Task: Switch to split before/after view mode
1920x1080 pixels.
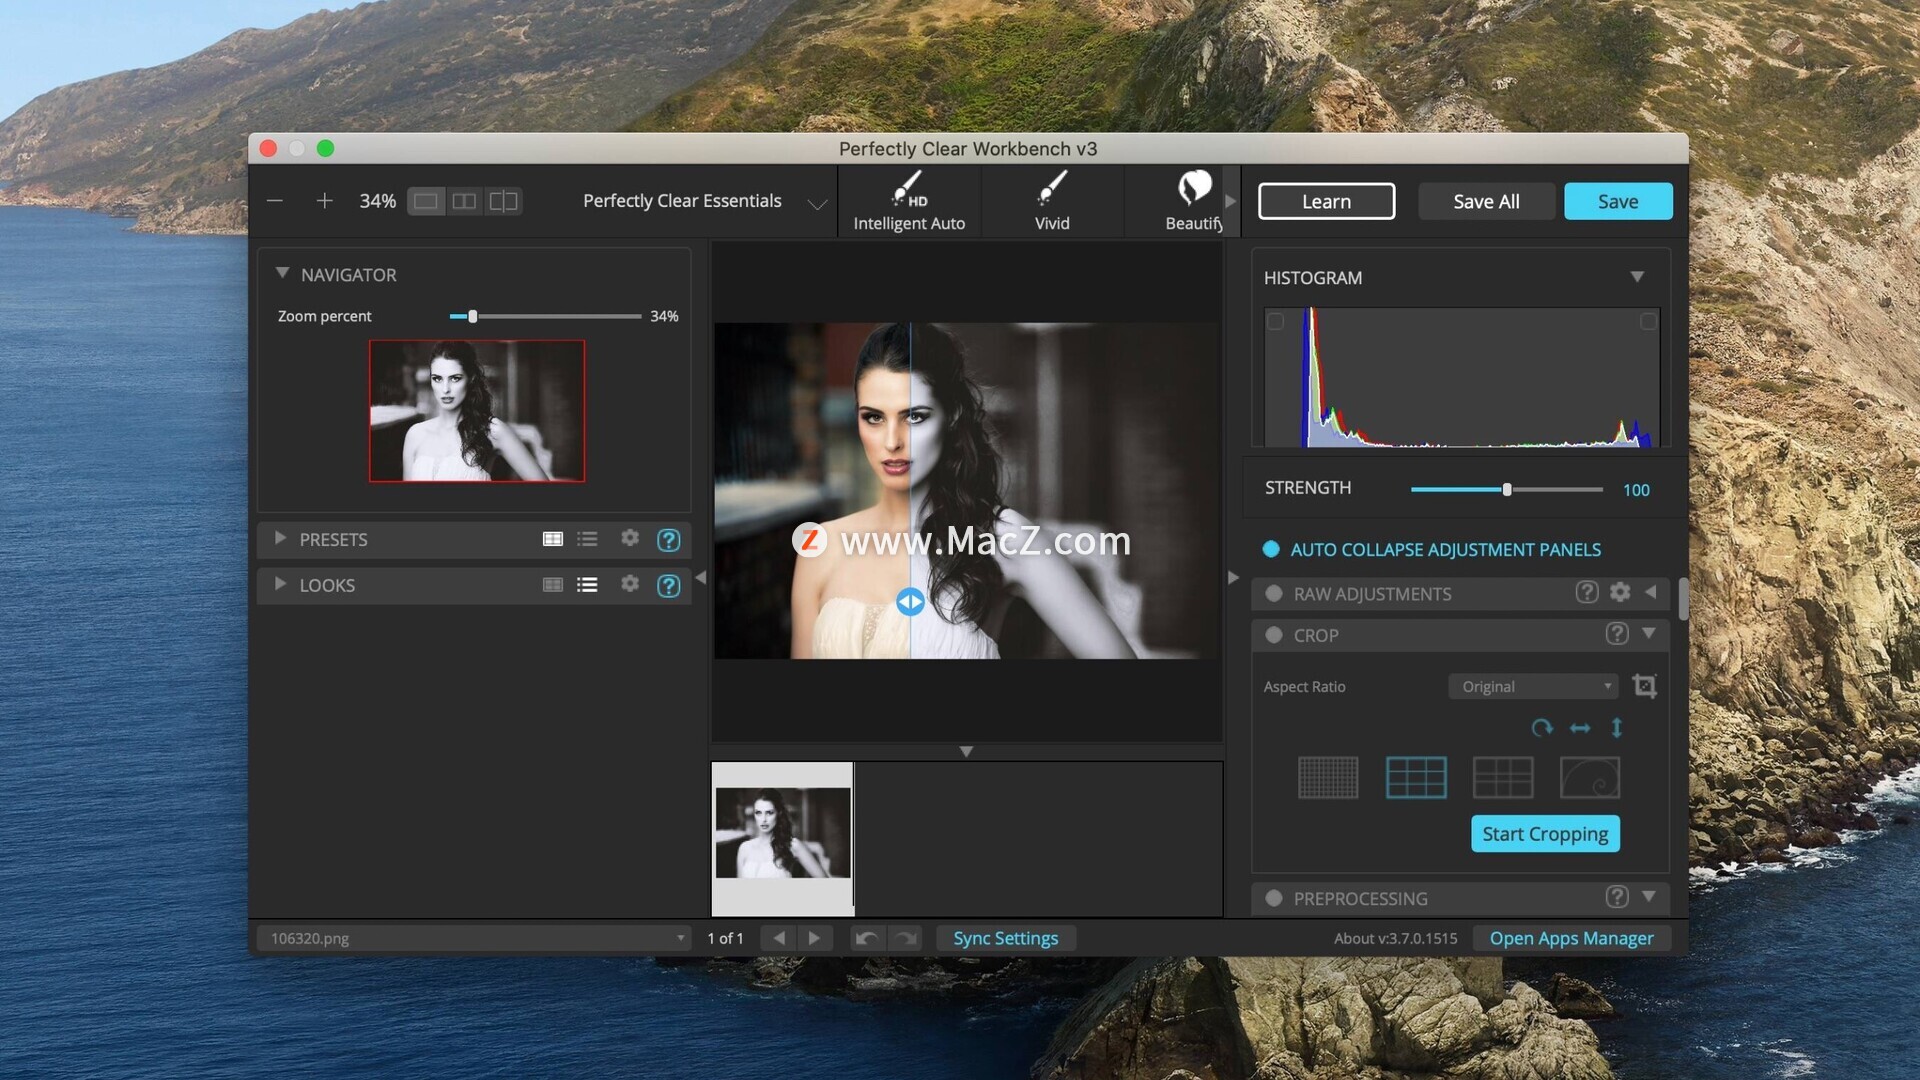Action: 503,201
